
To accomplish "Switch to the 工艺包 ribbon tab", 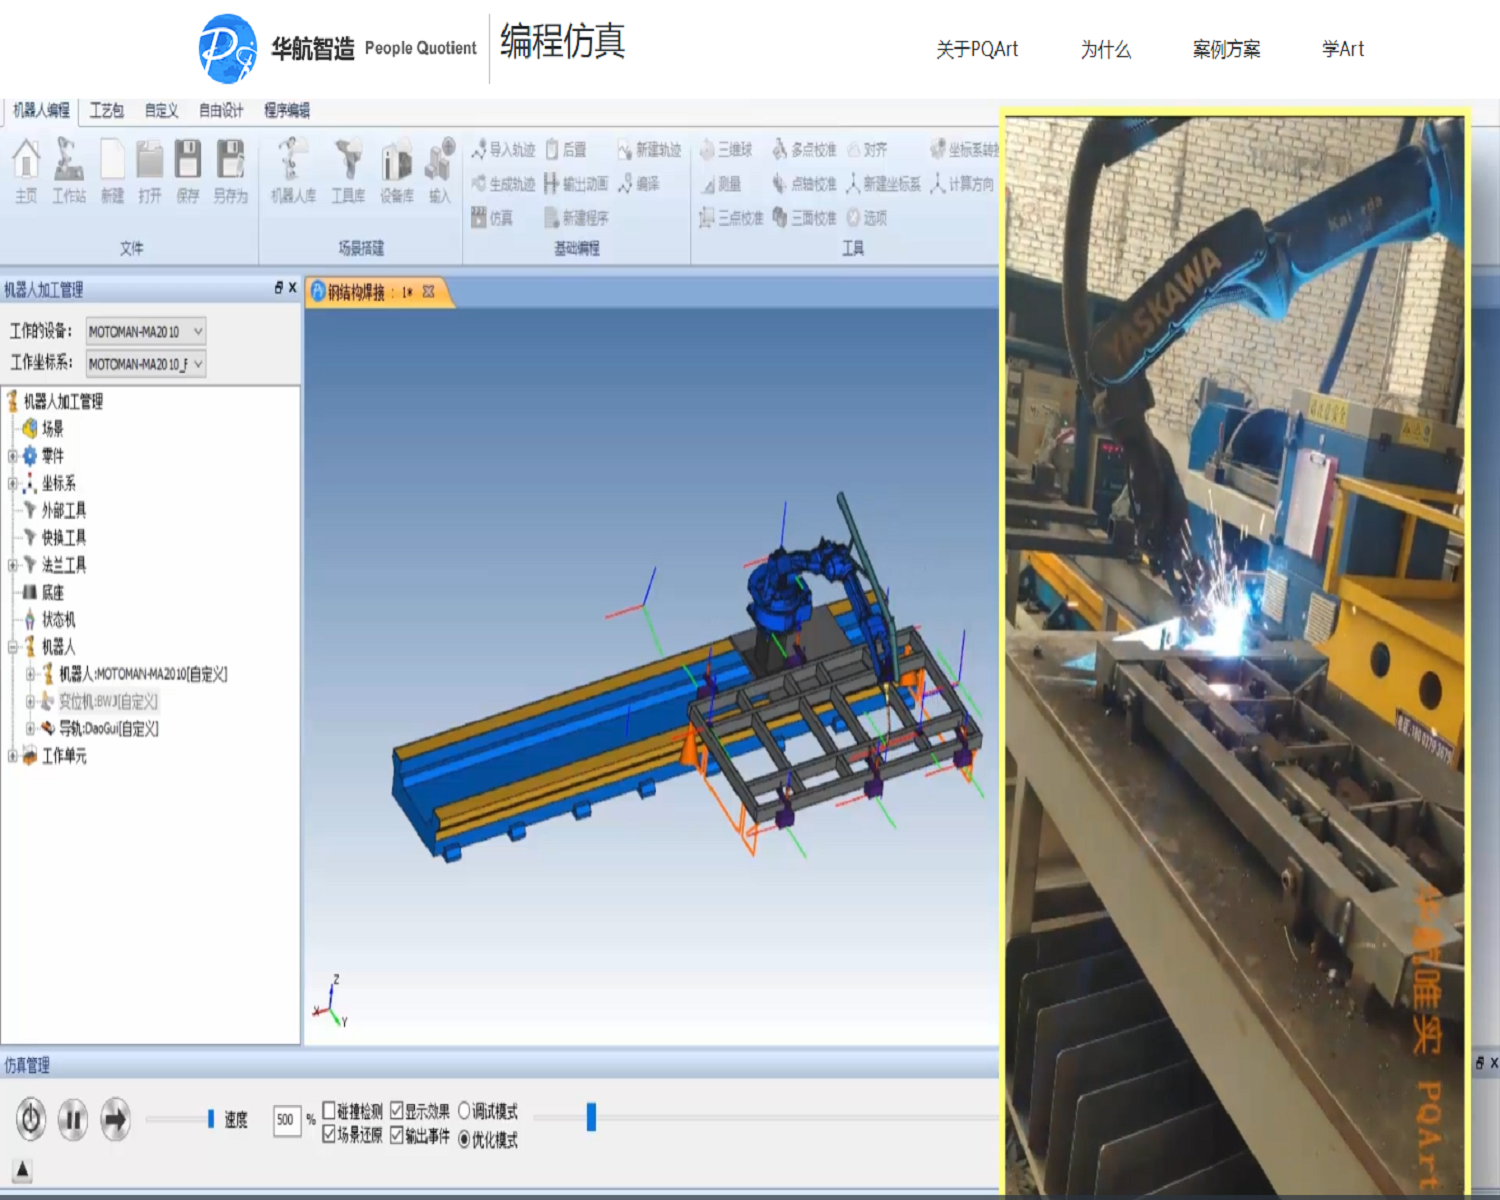I will point(106,110).
